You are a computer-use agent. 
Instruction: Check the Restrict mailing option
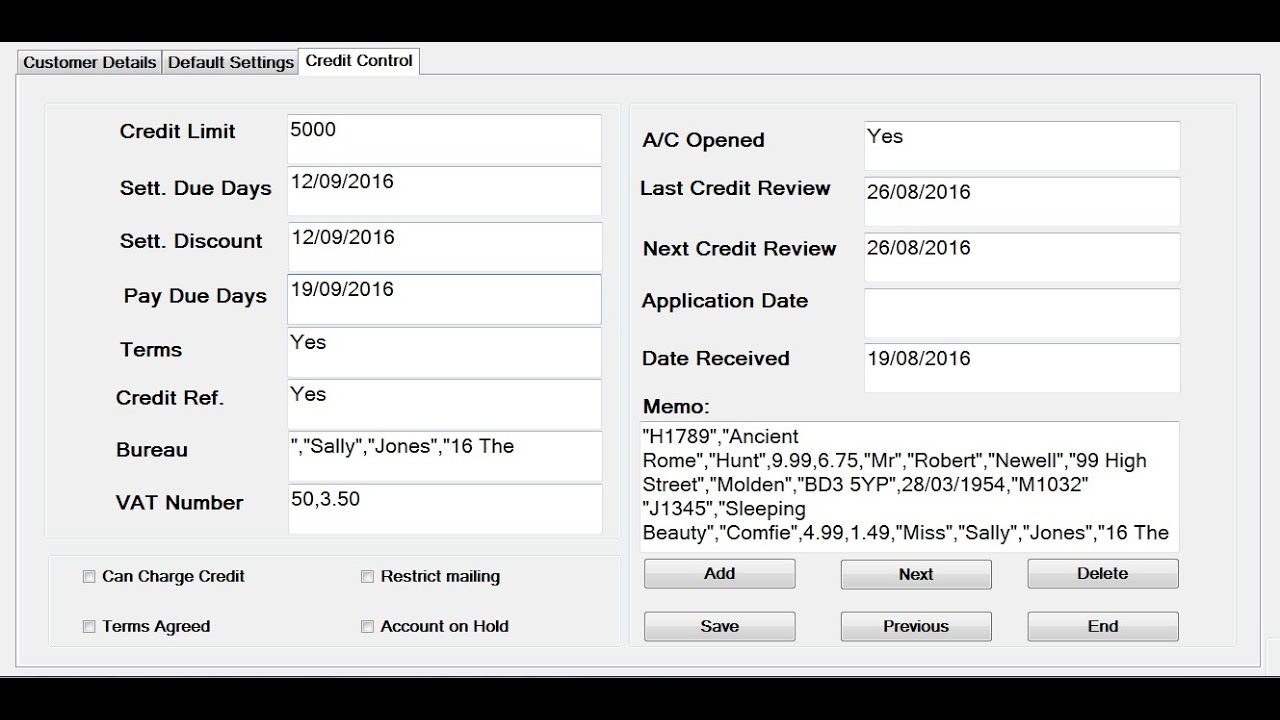pyautogui.click(x=367, y=576)
